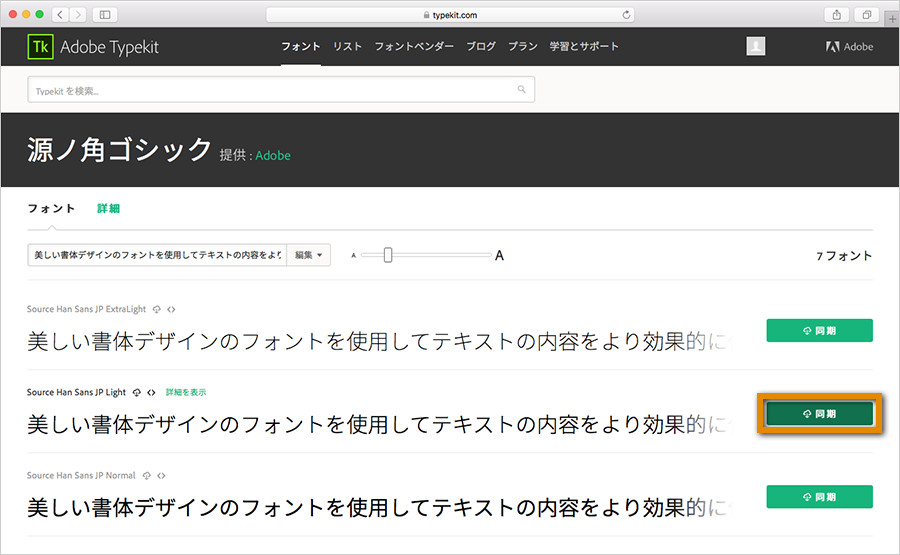The width and height of the screenshot is (900, 555).
Task: Click Source Han Sans JP Normal name
Action: [81, 476]
